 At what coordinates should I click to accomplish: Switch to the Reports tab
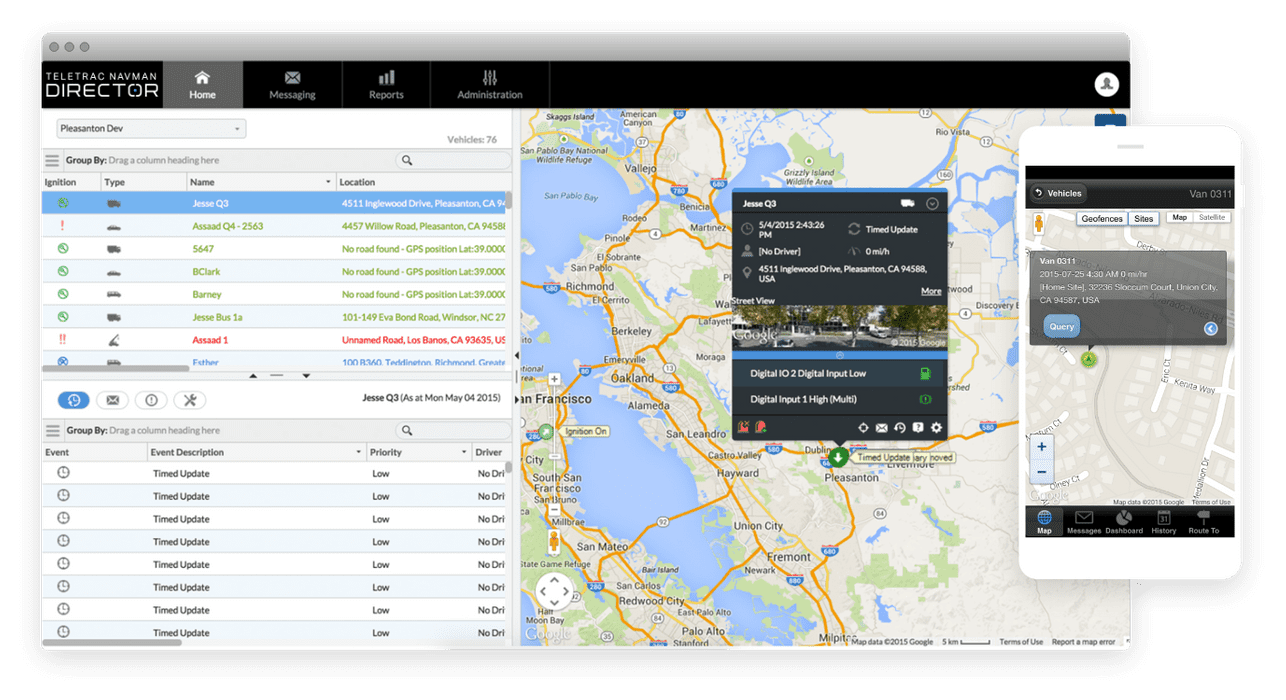click(x=386, y=85)
